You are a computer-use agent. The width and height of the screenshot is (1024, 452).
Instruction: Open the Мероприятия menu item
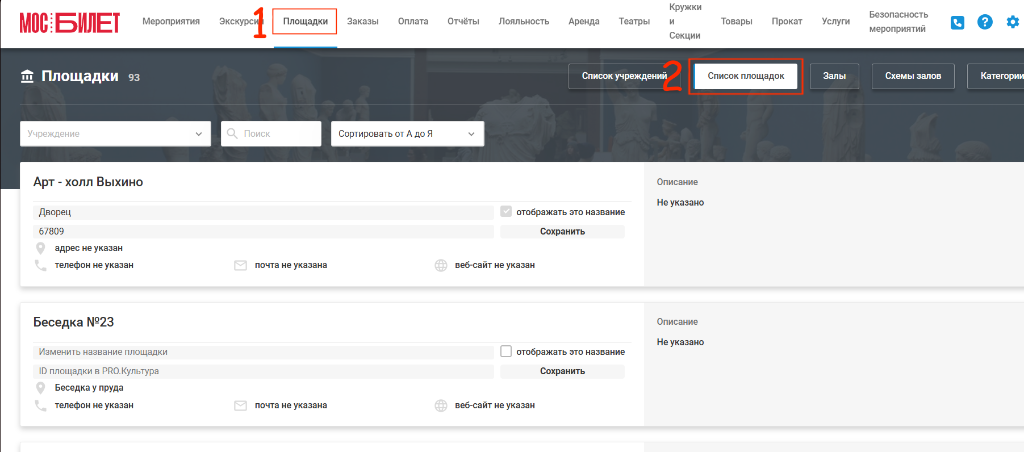(x=171, y=22)
